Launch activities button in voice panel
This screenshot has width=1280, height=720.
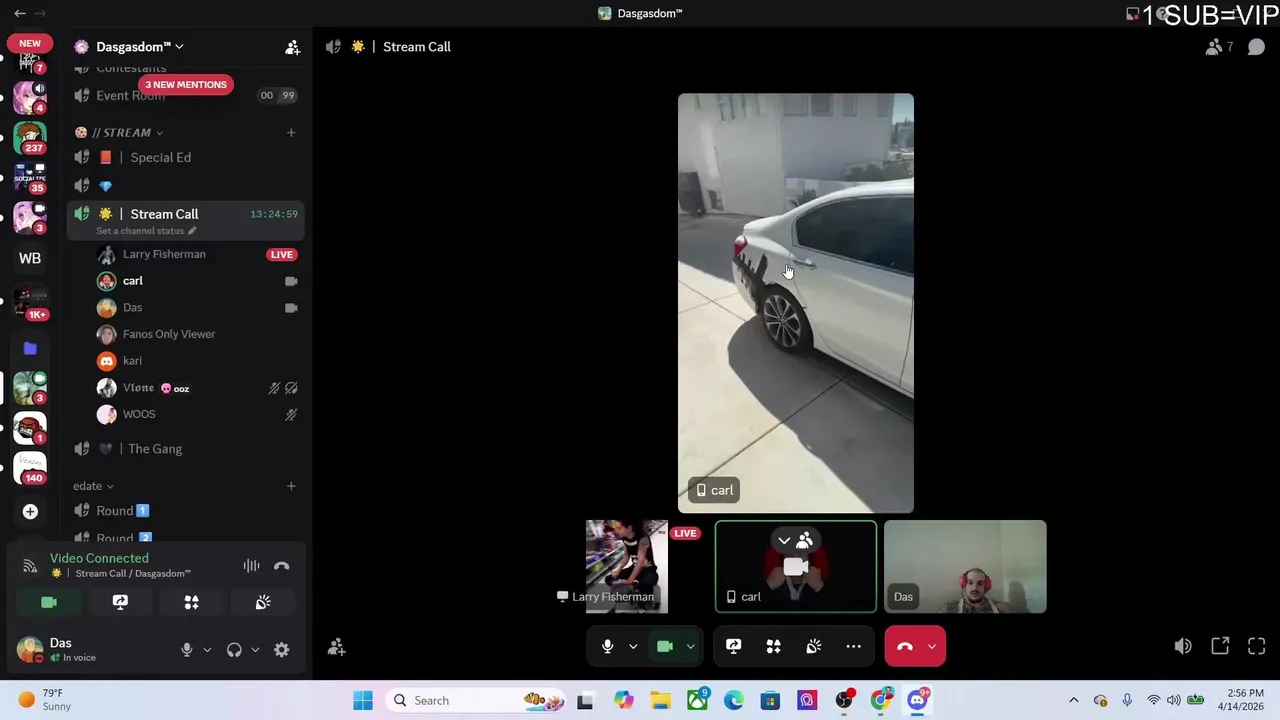pos(191,602)
